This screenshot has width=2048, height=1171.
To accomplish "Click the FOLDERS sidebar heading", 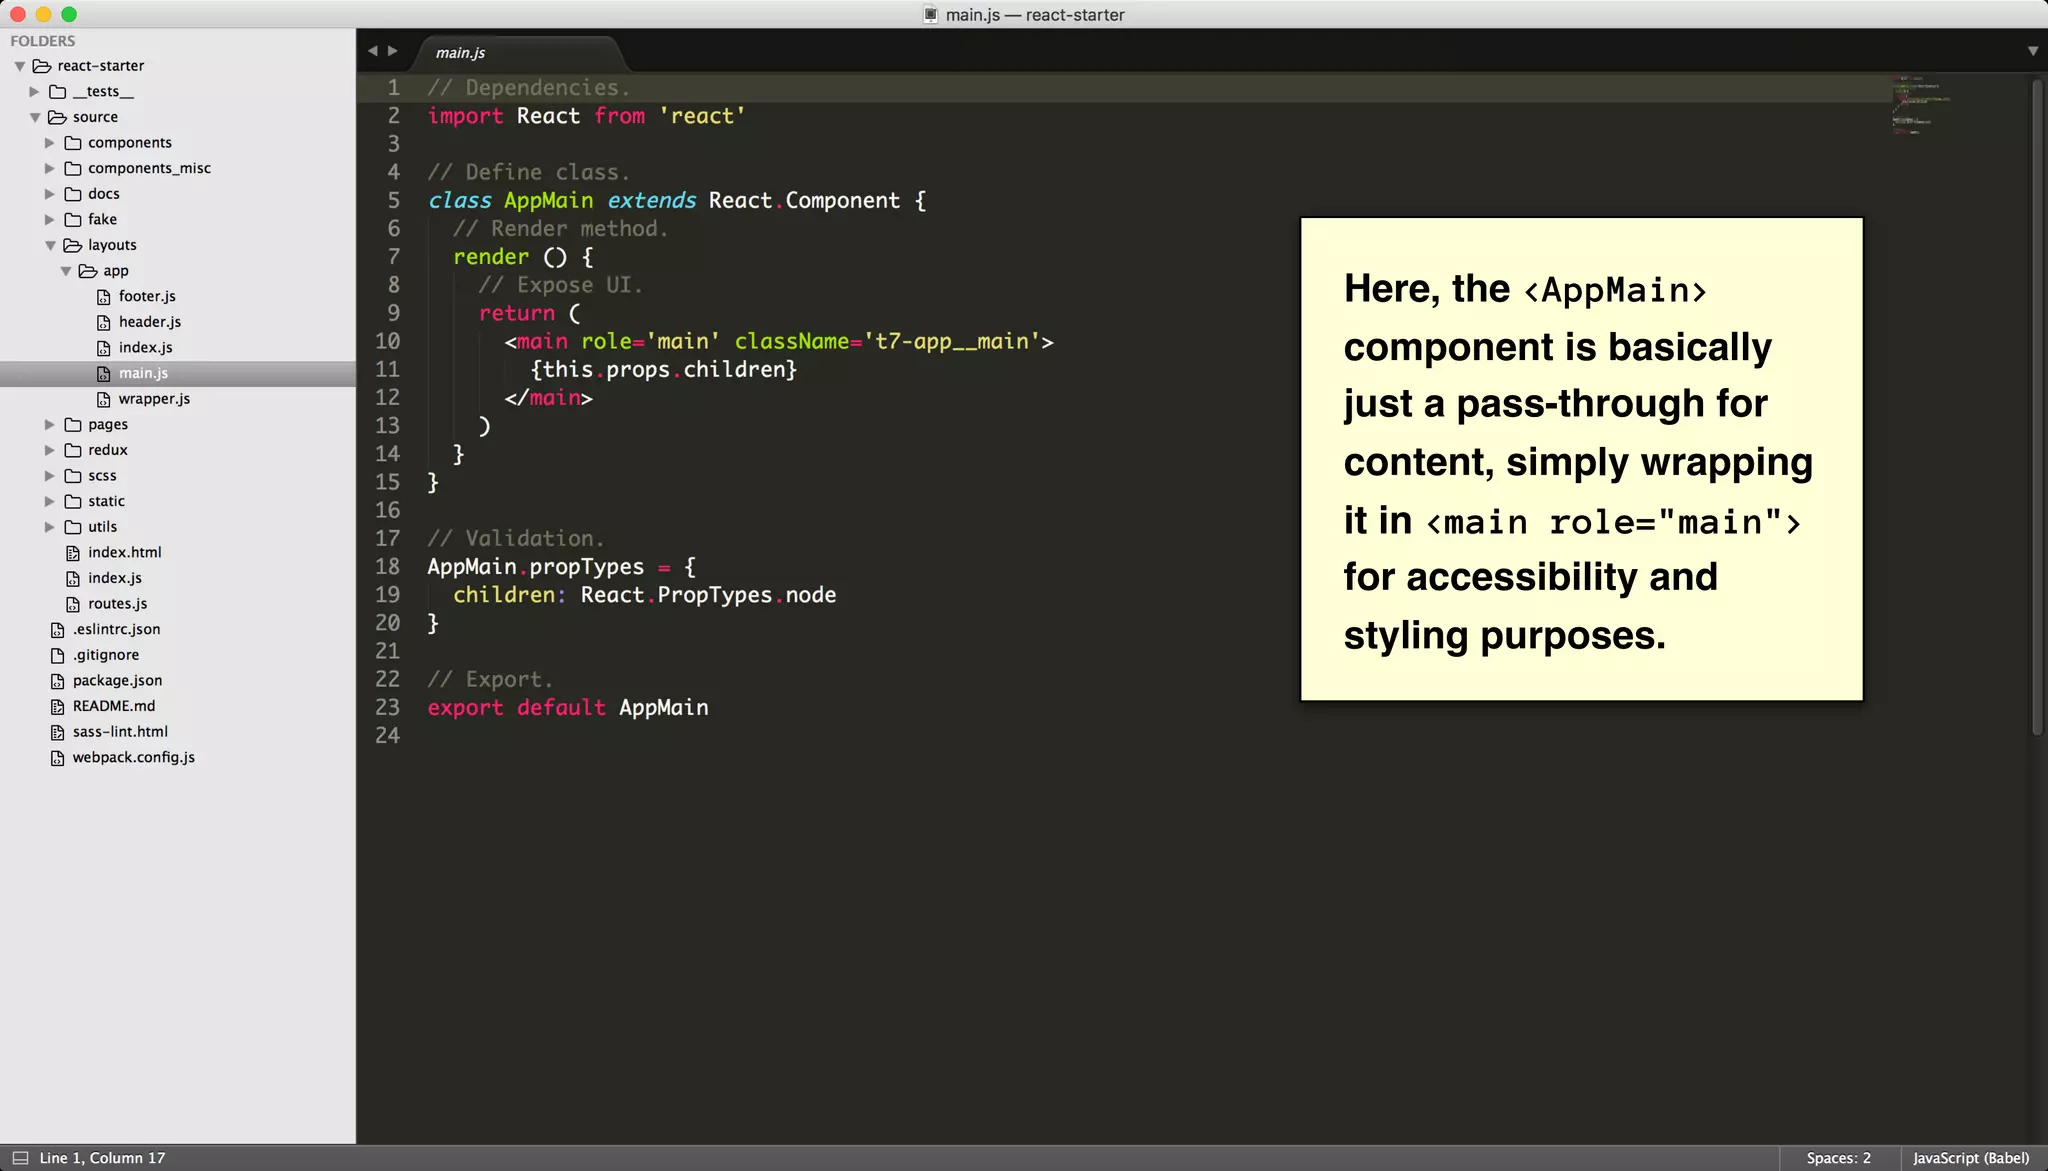I will (x=43, y=41).
